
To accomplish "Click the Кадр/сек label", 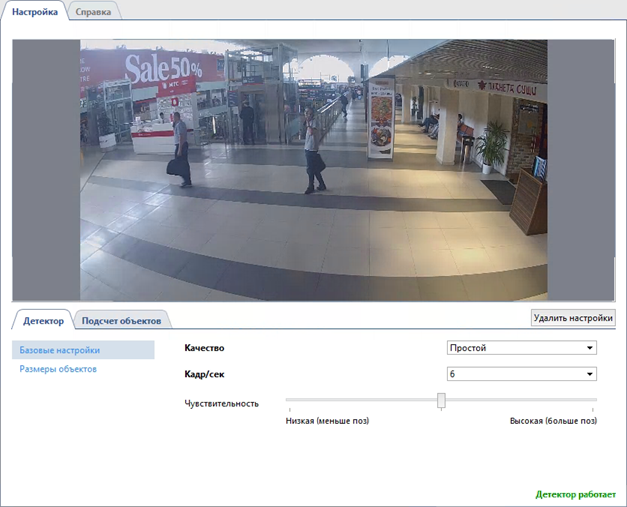I will [205, 374].
